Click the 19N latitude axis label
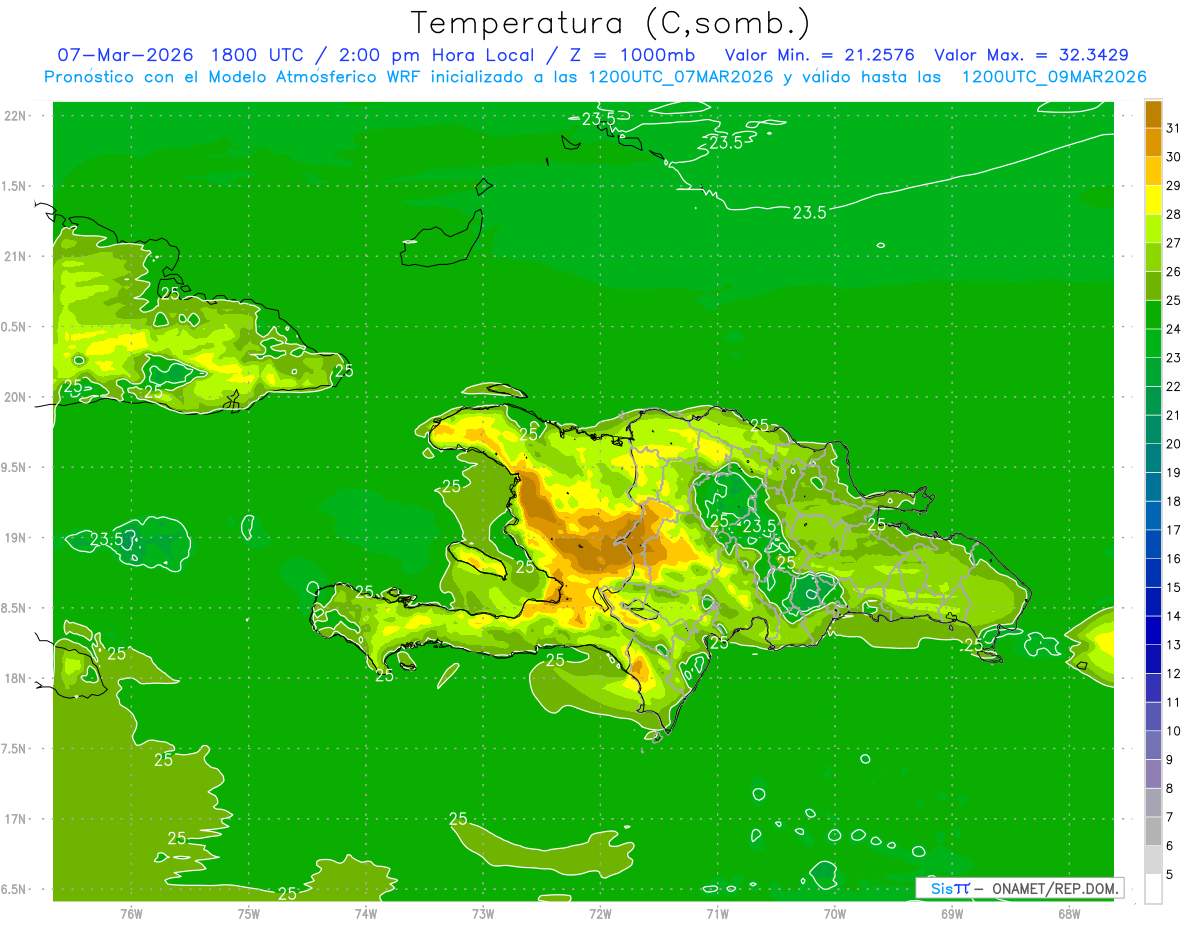The width and height of the screenshot is (1200, 927). point(17,537)
